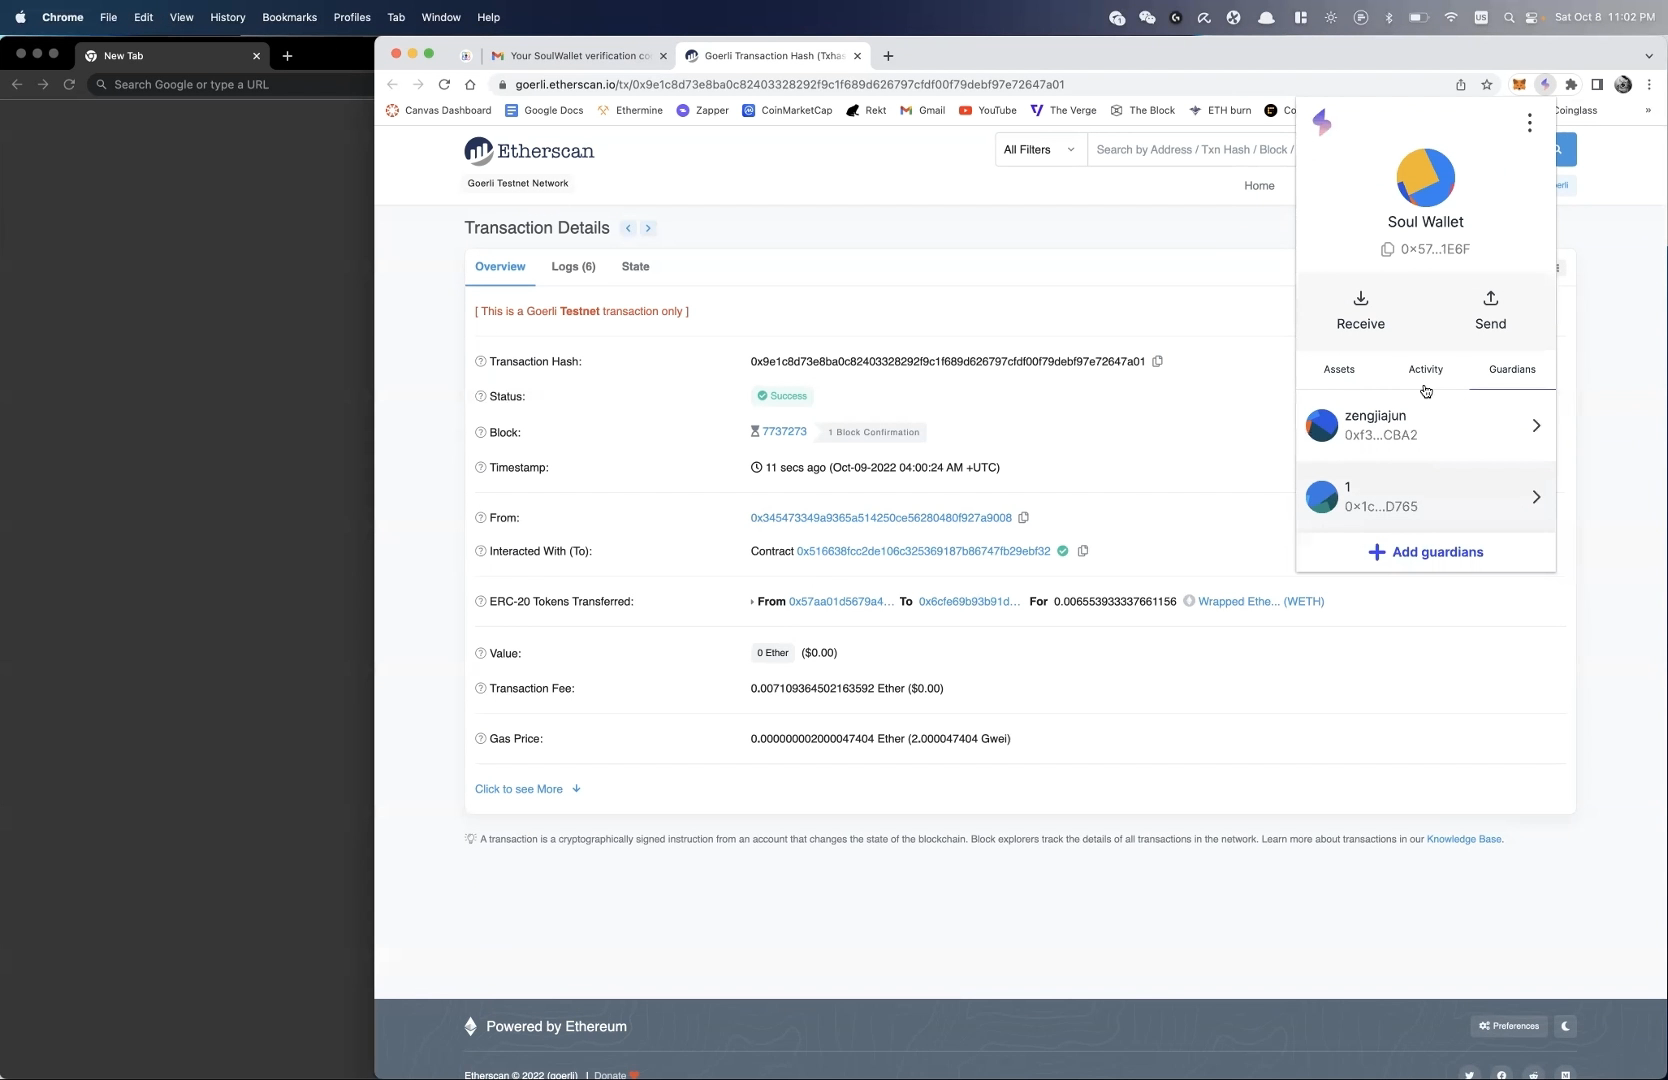Click the Etherscan logo
1668x1080 pixels.
[x=529, y=151]
